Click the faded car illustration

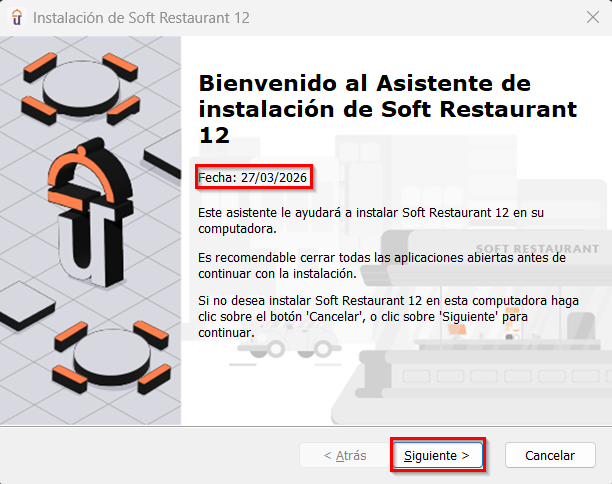(x=290, y=340)
